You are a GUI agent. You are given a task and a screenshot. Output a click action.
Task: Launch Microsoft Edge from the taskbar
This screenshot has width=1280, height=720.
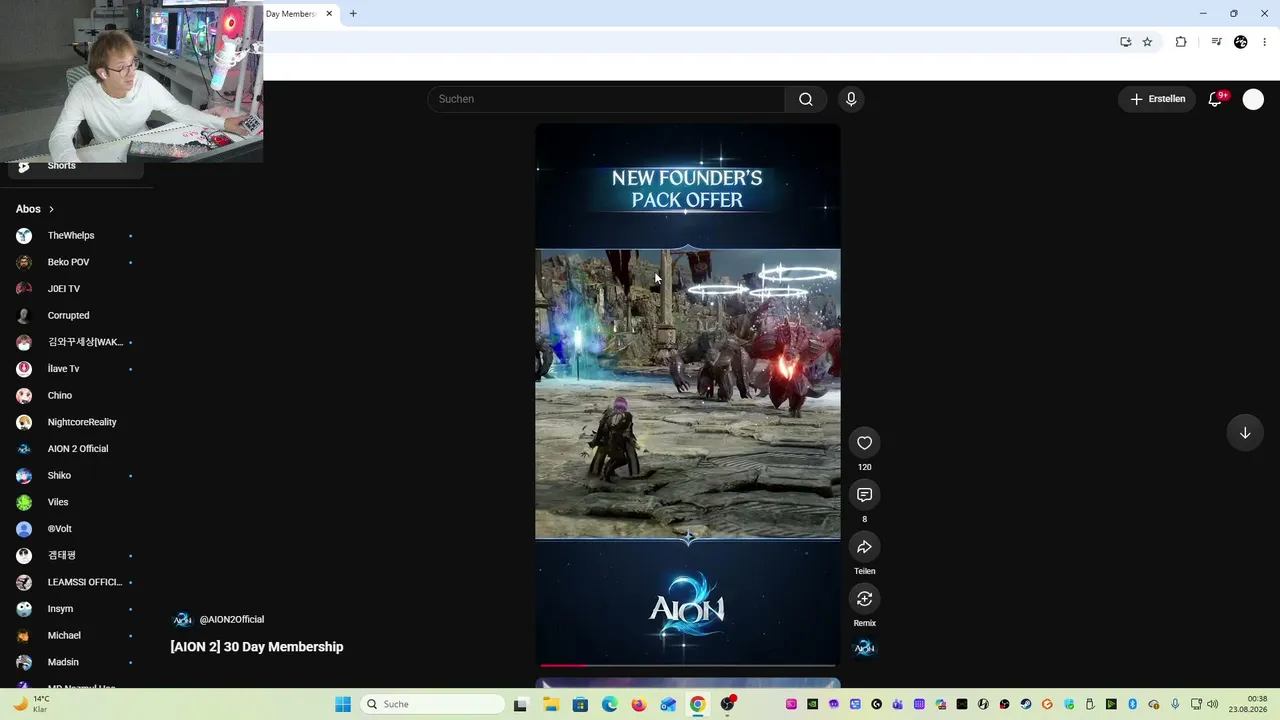tap(610, 704)
